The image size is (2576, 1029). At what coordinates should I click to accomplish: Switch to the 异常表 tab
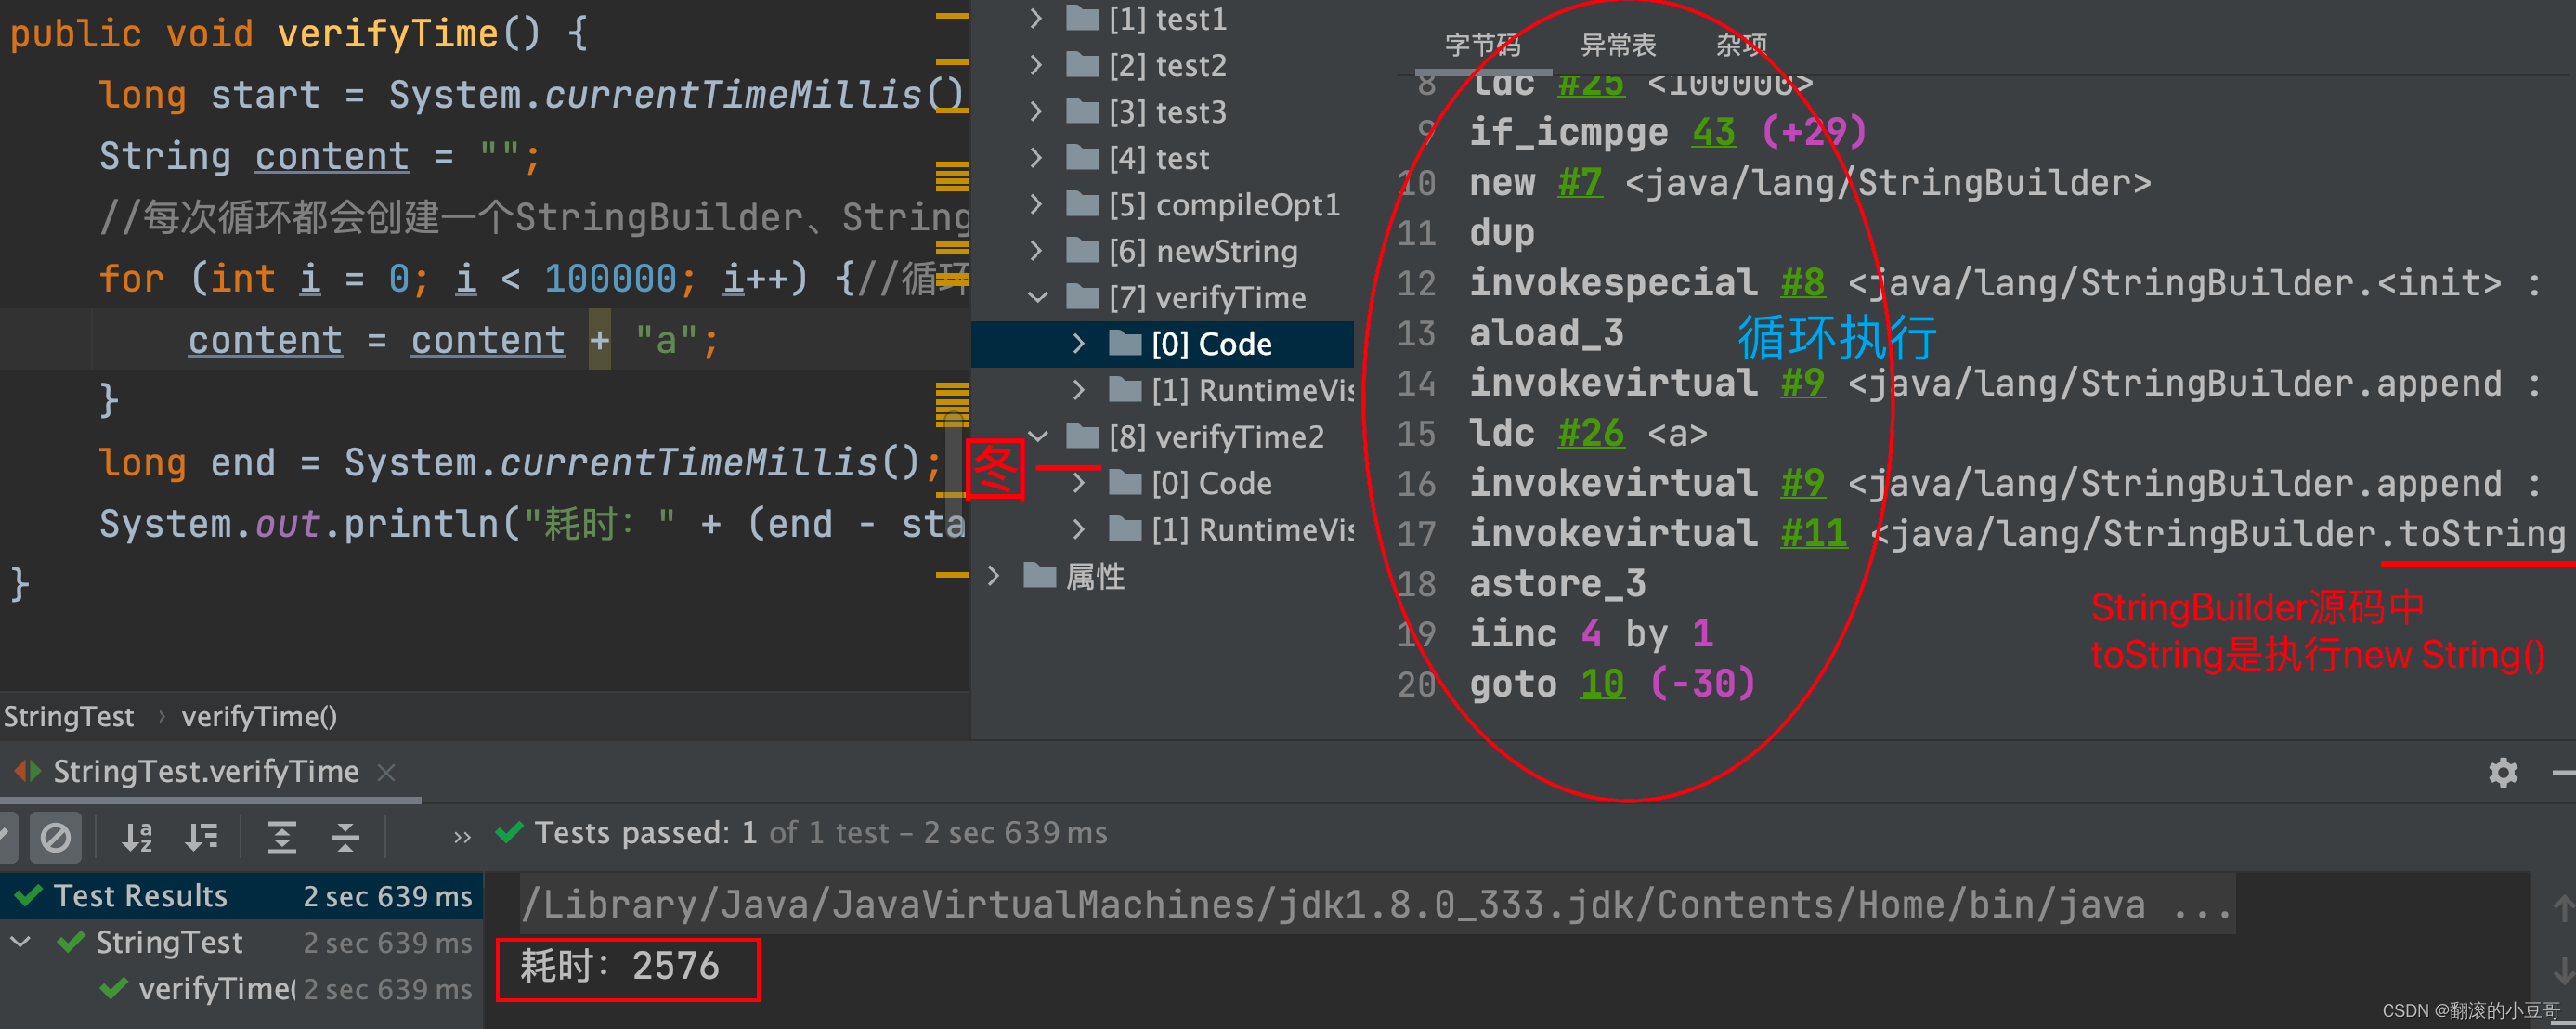pos(1617,45)
